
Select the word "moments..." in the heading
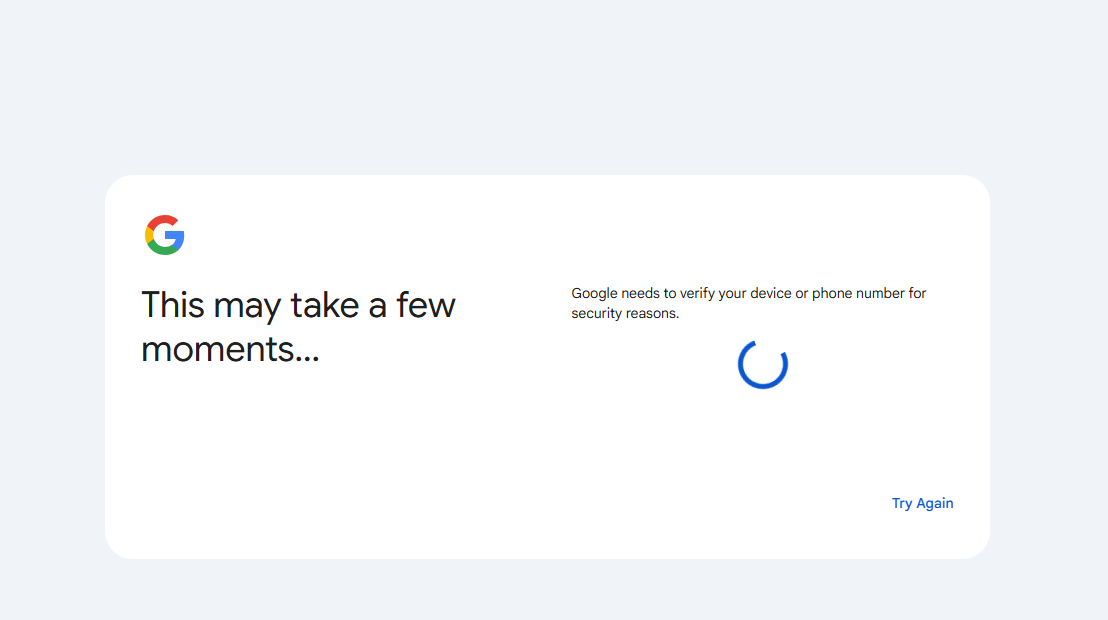click(230, 350)
